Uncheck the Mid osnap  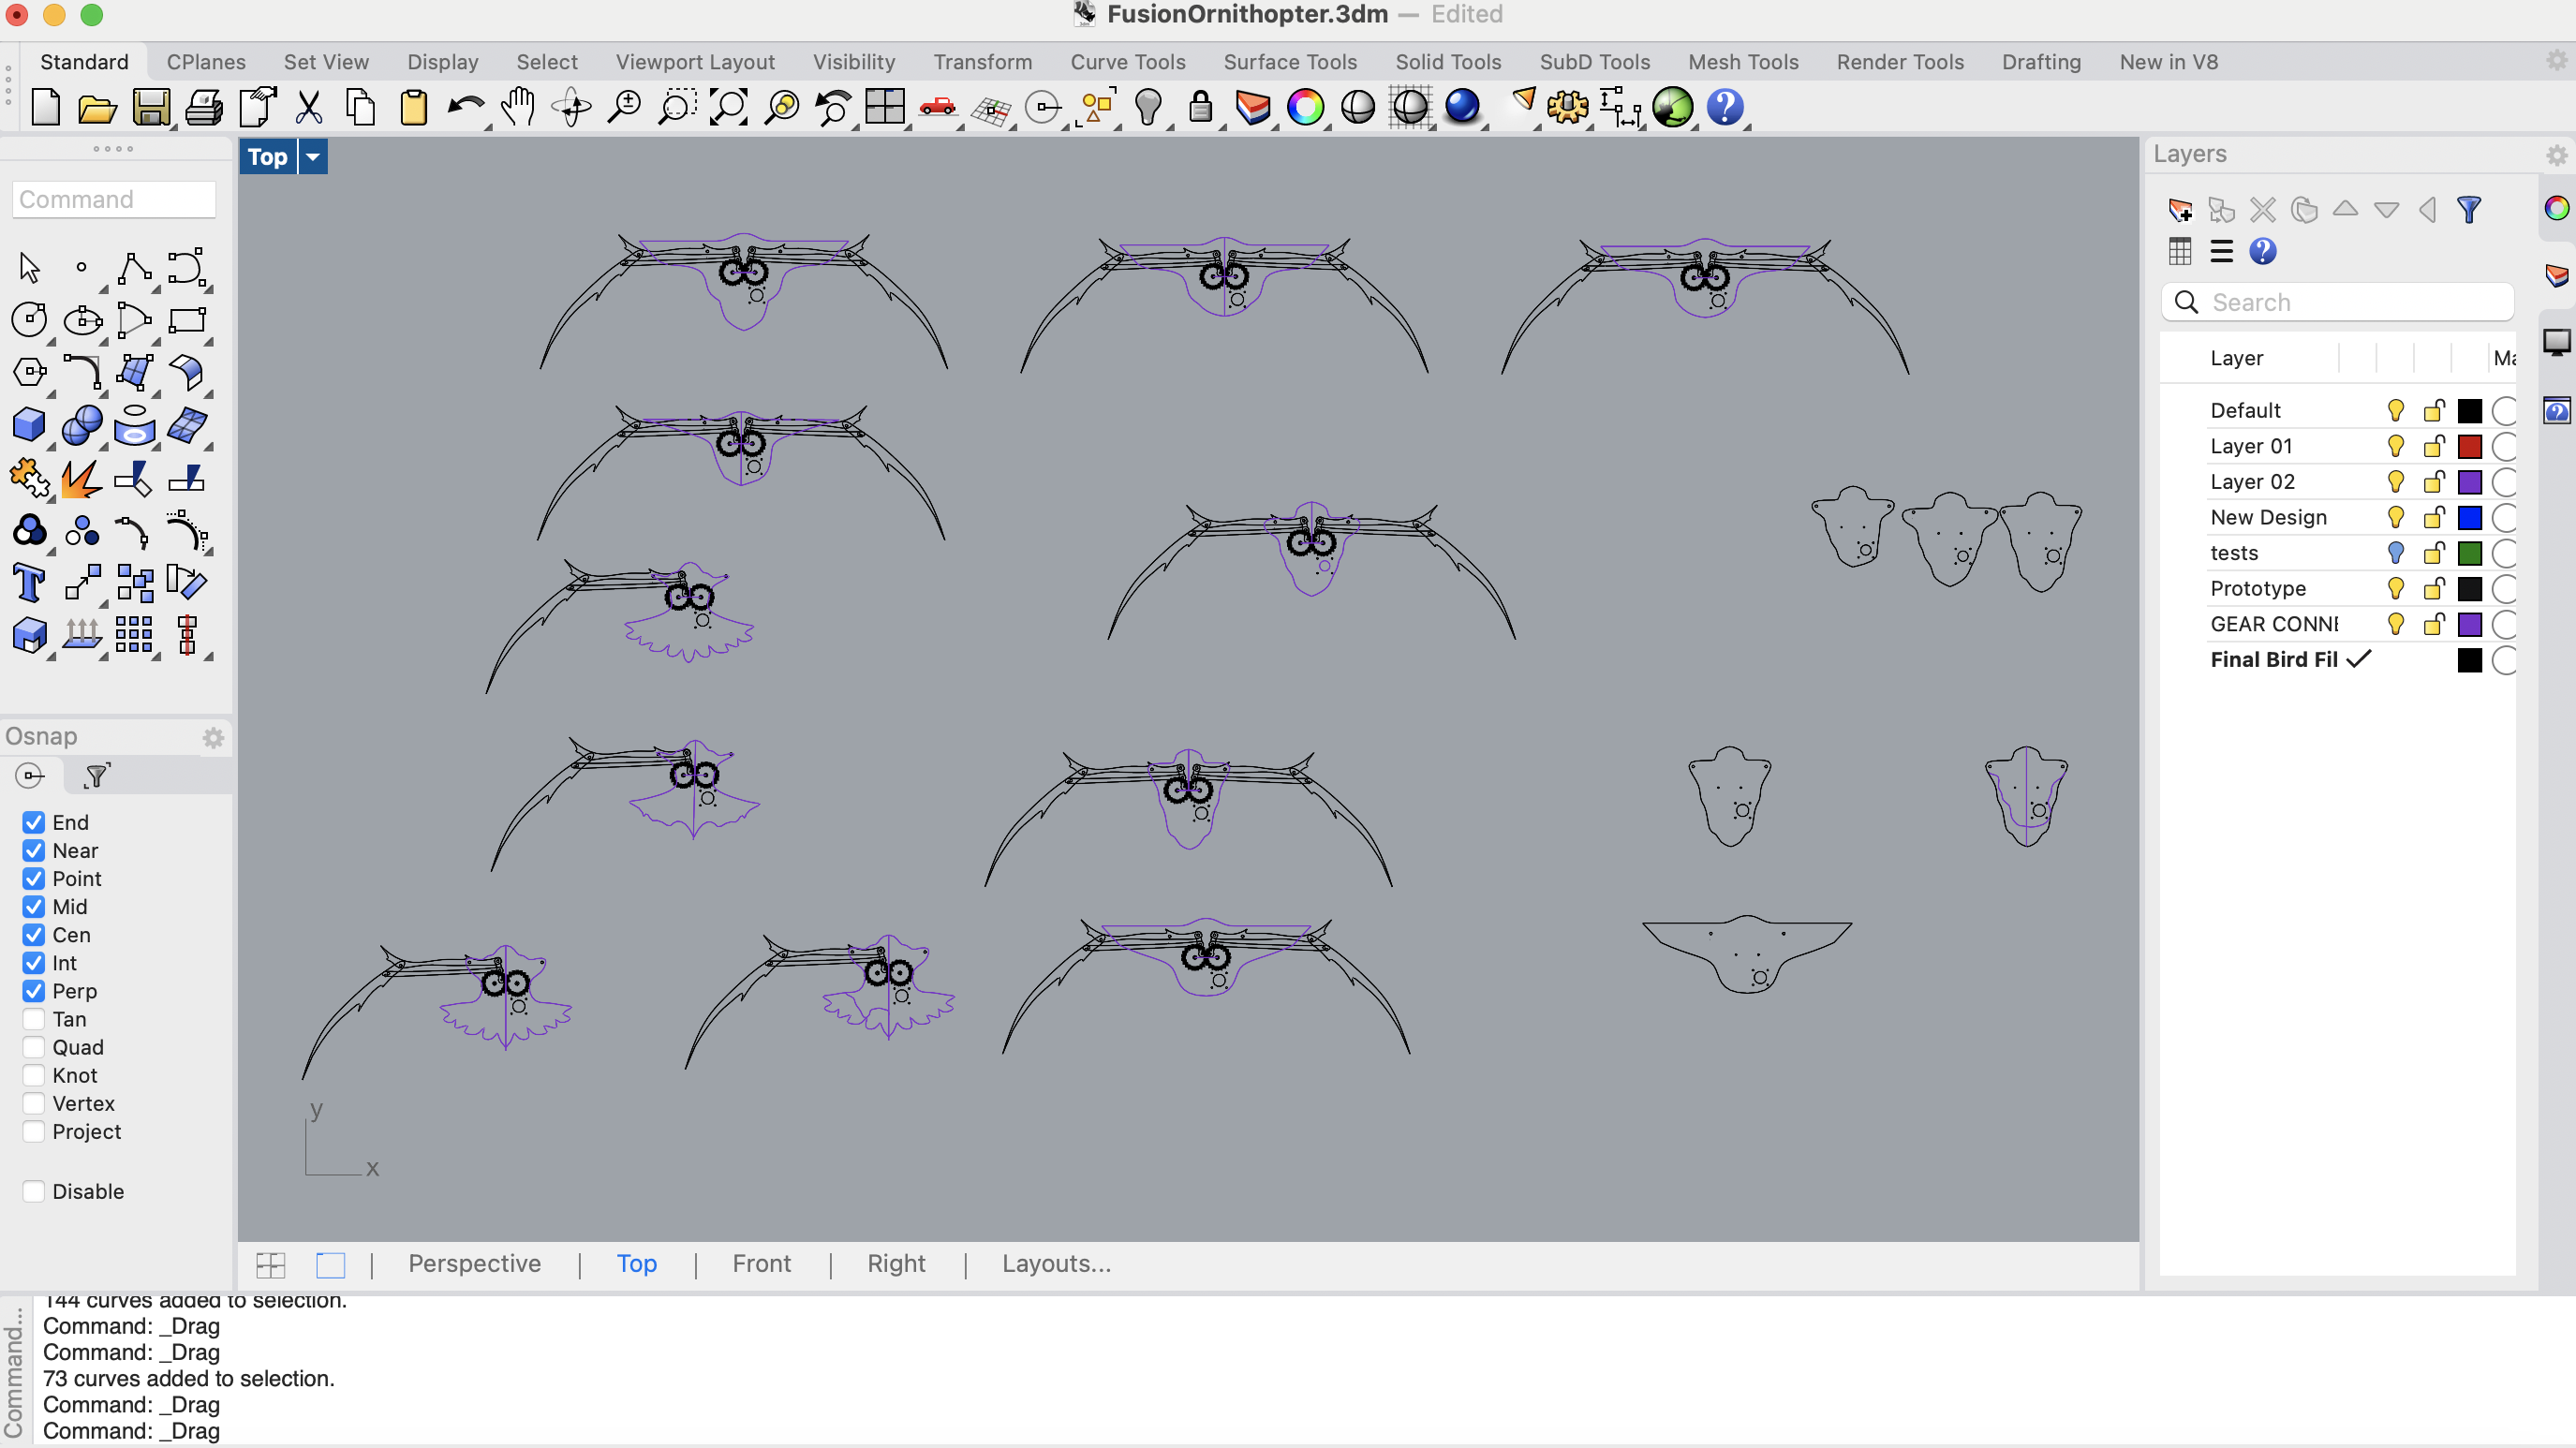click(33, 906)
